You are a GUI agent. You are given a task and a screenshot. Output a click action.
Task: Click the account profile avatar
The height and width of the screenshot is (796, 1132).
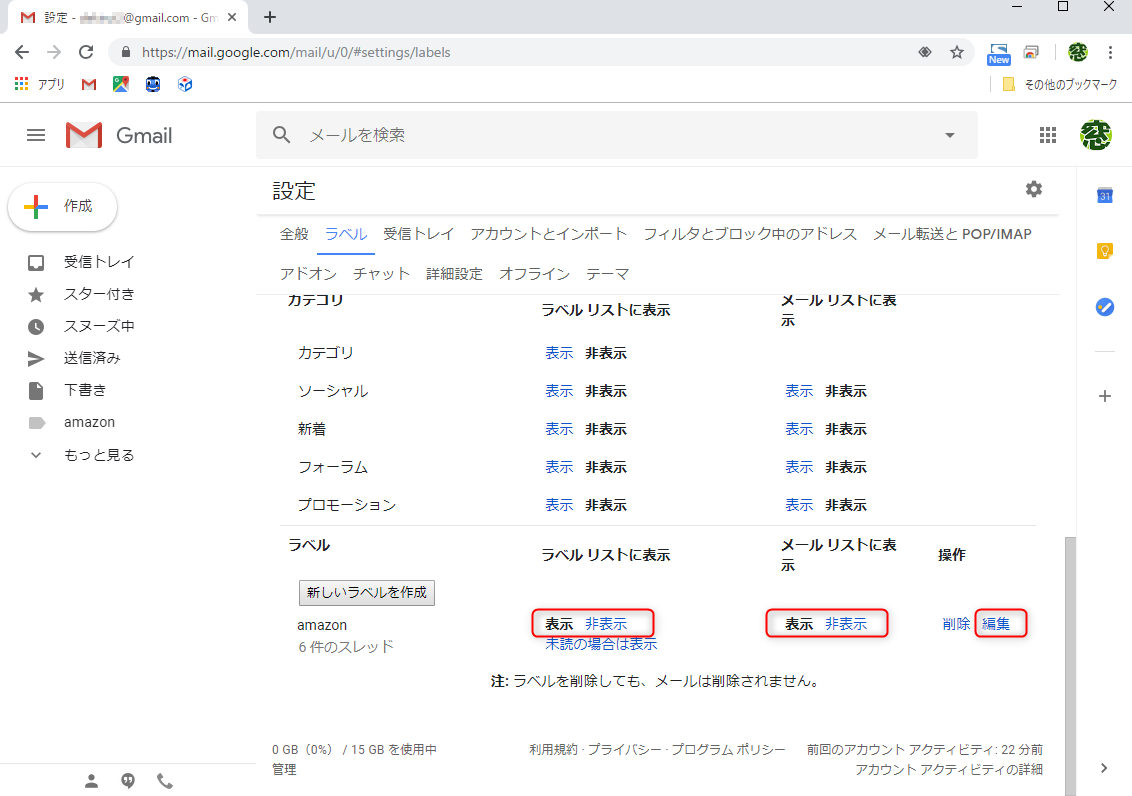pos(1096,134)
